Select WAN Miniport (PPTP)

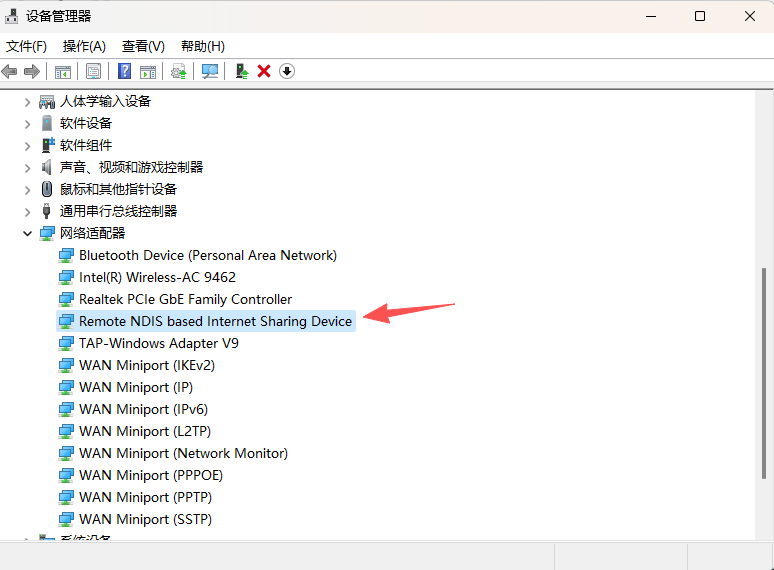click(x=146, y=497)
